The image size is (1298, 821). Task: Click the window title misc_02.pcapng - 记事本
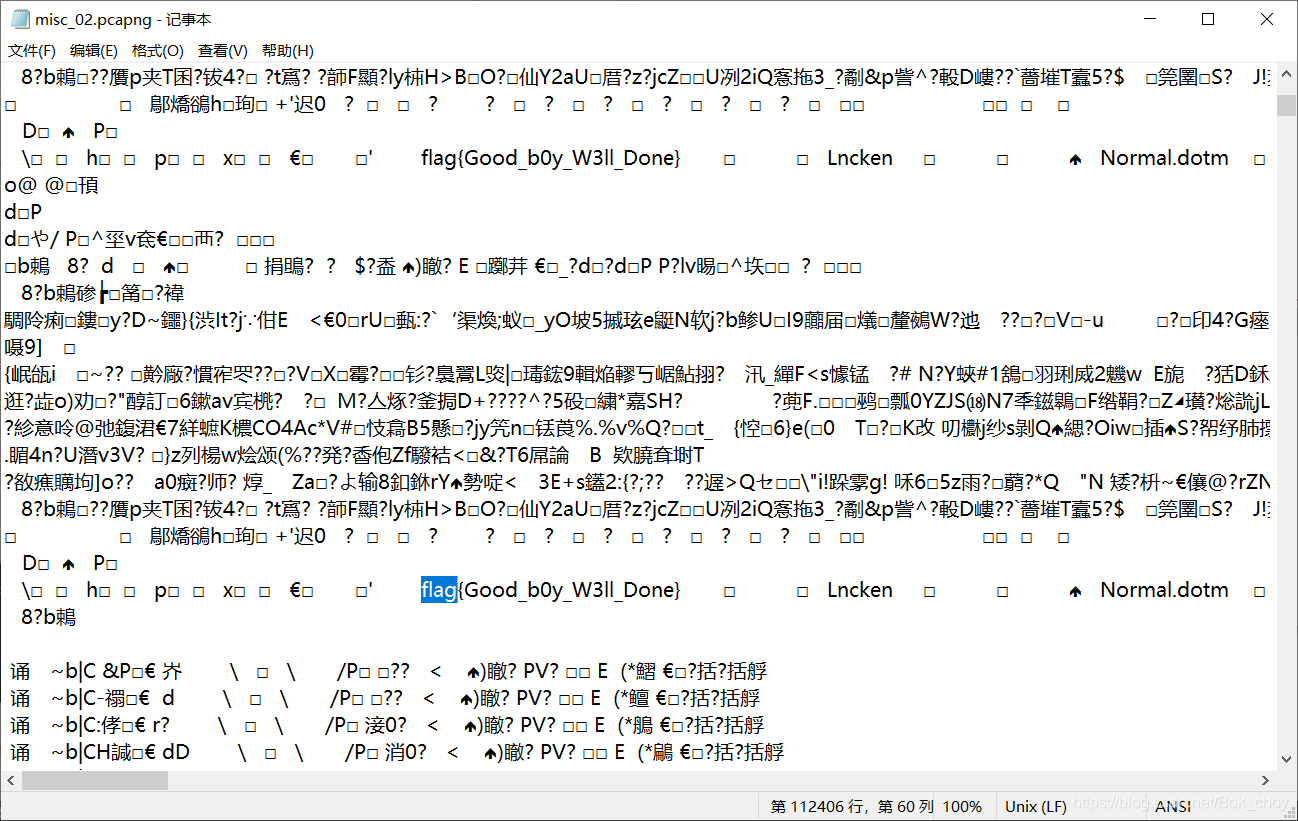[123, 19]
